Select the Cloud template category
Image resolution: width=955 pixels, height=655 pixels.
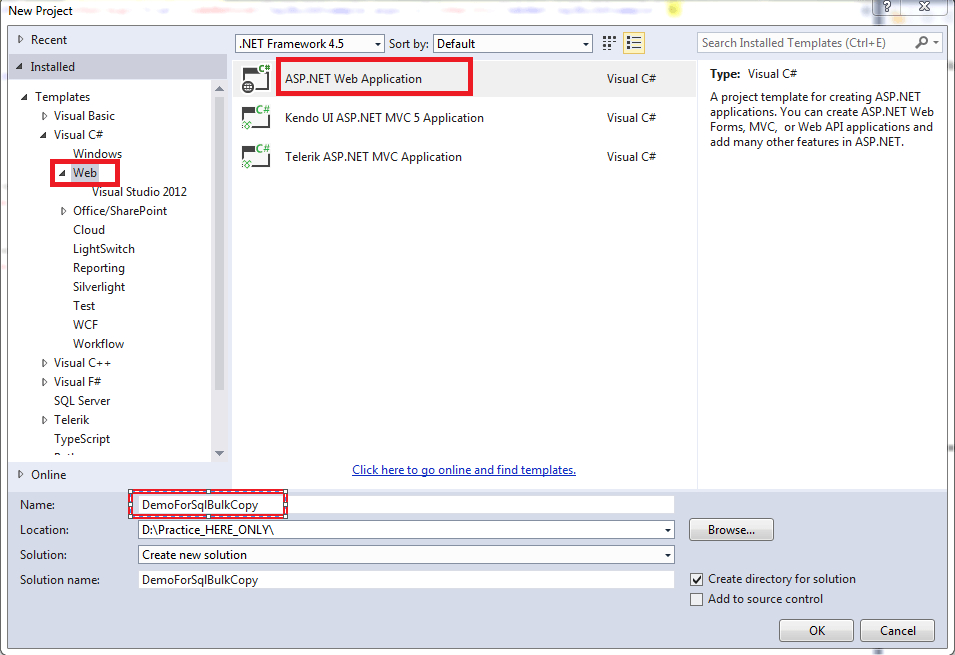[x=89, y=230]
